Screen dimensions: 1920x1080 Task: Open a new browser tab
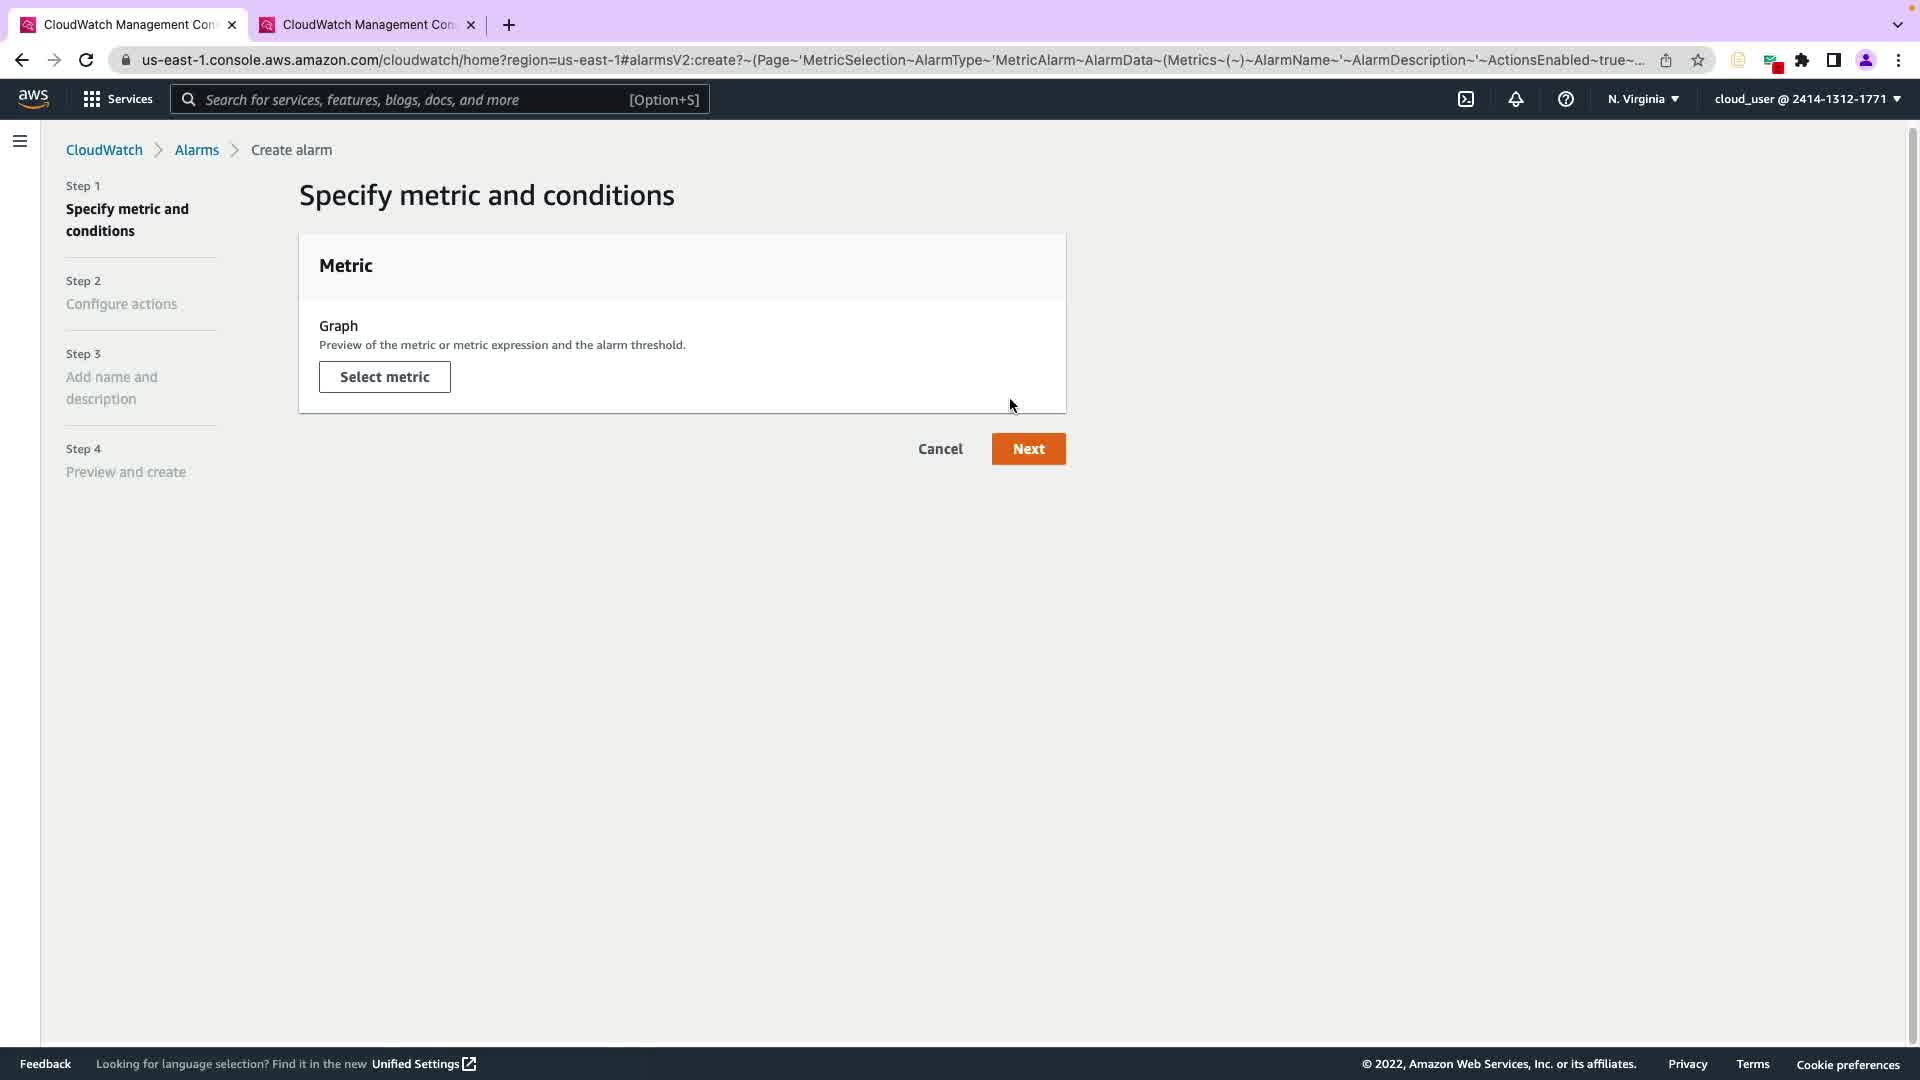point(508,24)
